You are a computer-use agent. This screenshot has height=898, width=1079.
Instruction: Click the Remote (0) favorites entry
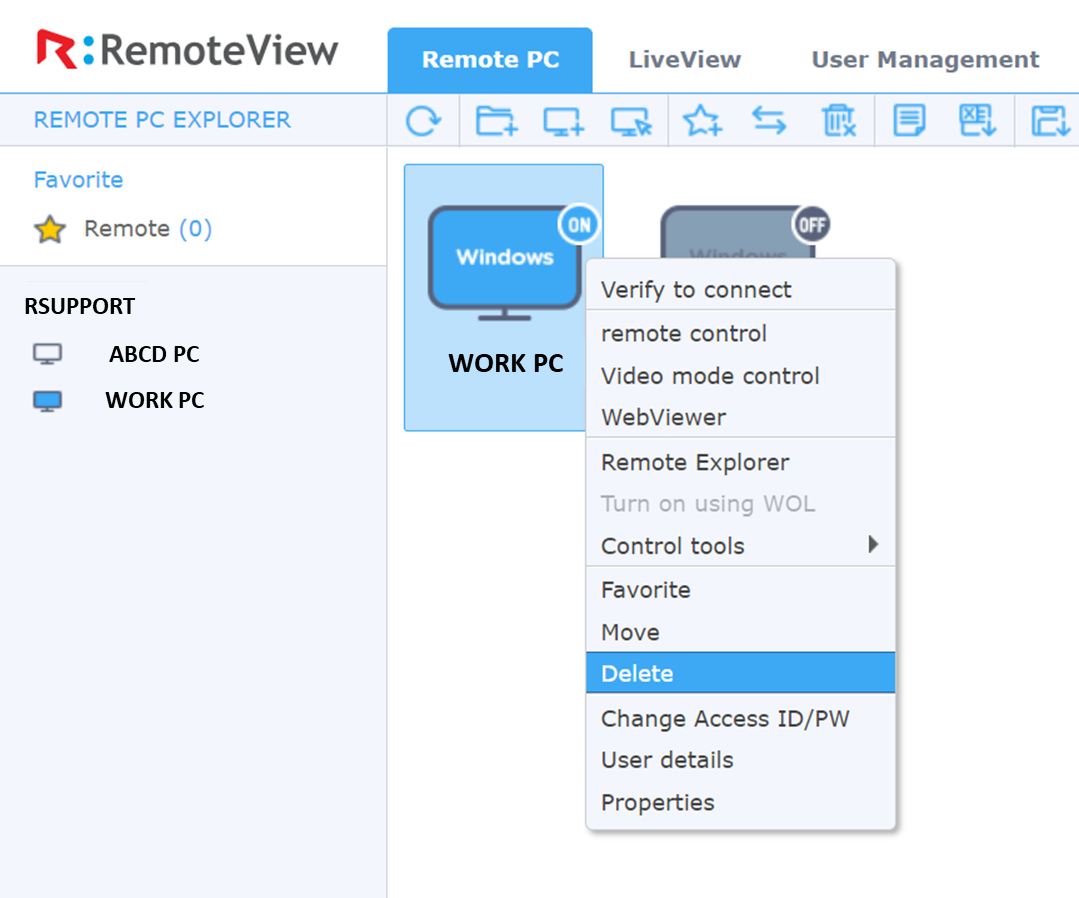point(147,228)
